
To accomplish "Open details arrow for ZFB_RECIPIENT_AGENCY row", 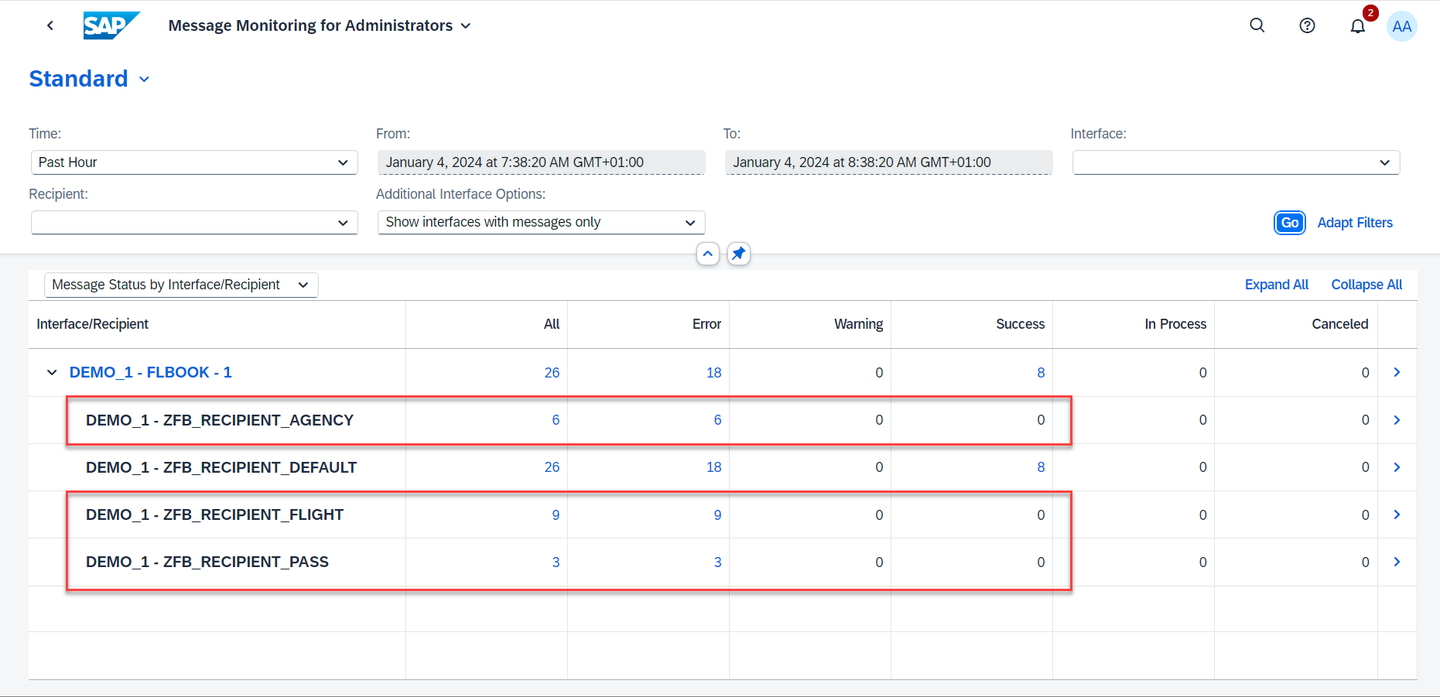I will (x=1397, y=420).
